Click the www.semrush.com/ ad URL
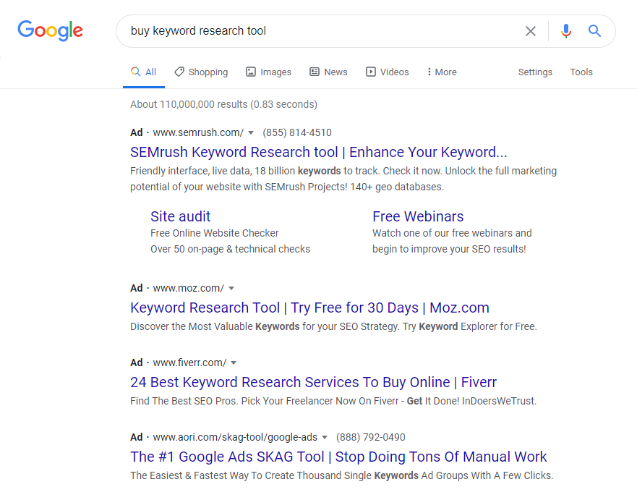The image size is (637, 500). pyautogui.click(x=198, y=133)
